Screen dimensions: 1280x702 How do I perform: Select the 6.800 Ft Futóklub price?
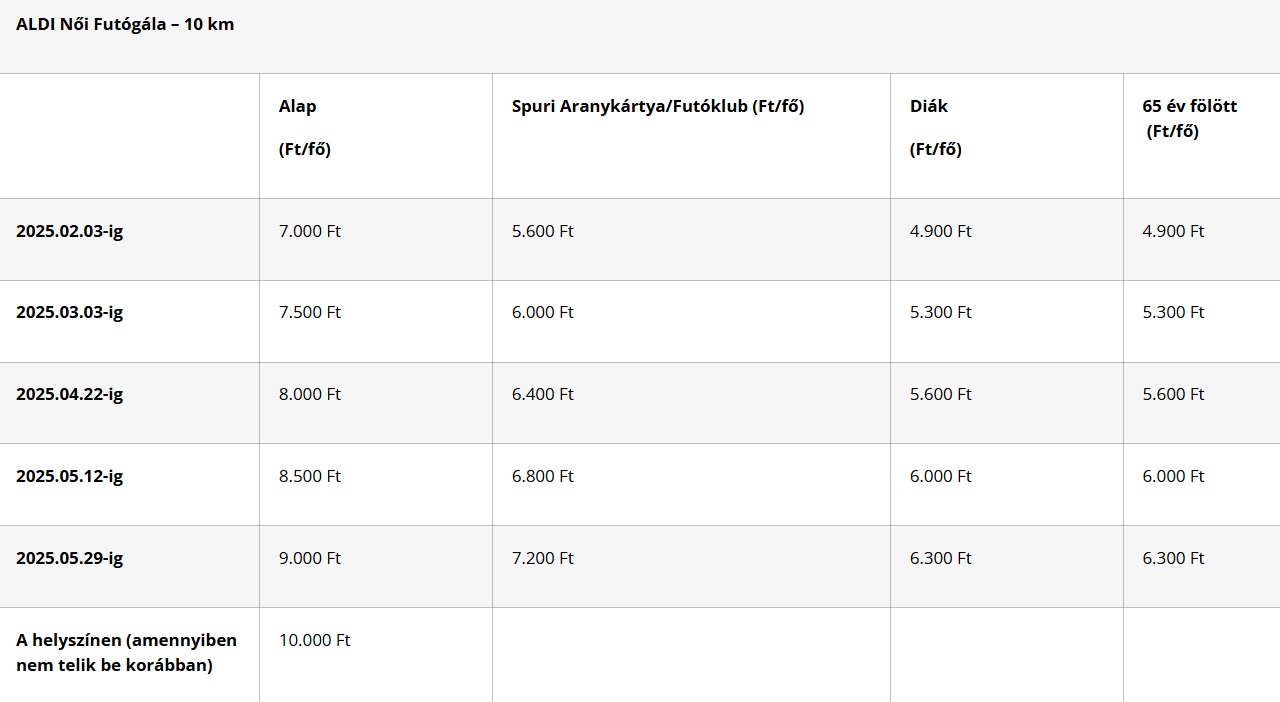[x=543, y=476]
